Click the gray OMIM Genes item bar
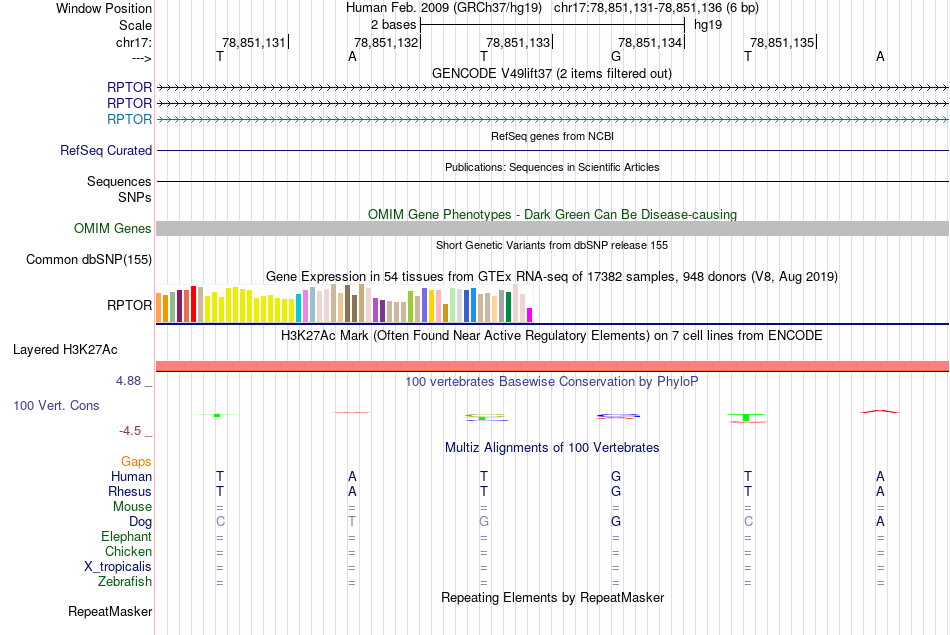The image size is (950, 635). [553, 228]
